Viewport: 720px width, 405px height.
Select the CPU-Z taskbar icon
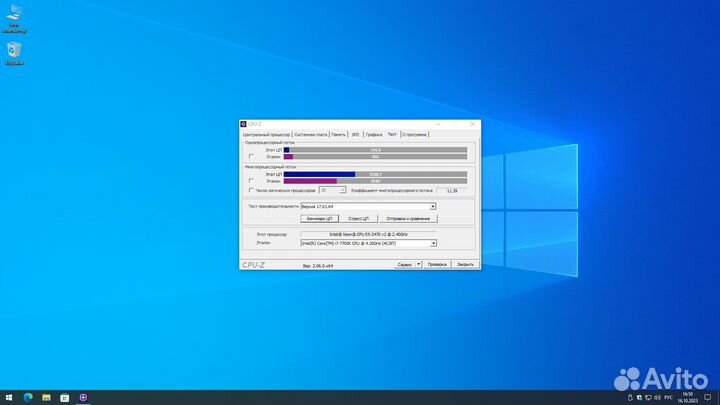pos(83,397)
